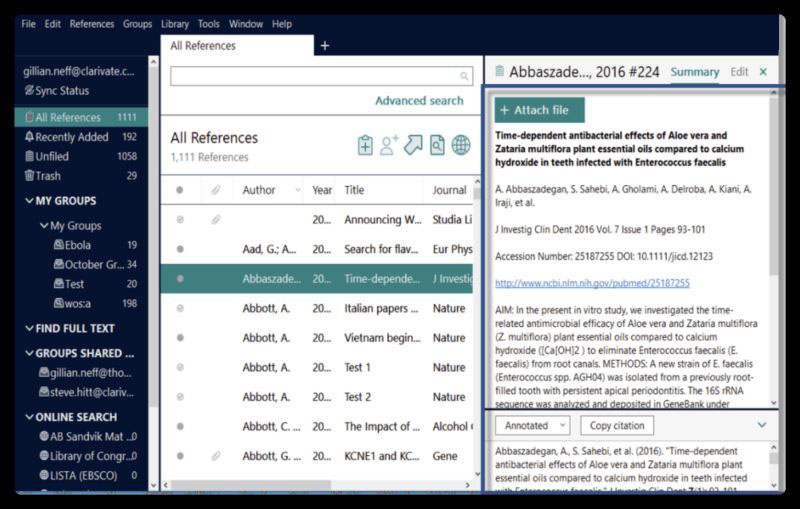Toggle read status for Vietnam begin... row
800x509 pixels.
click(180, 338)
